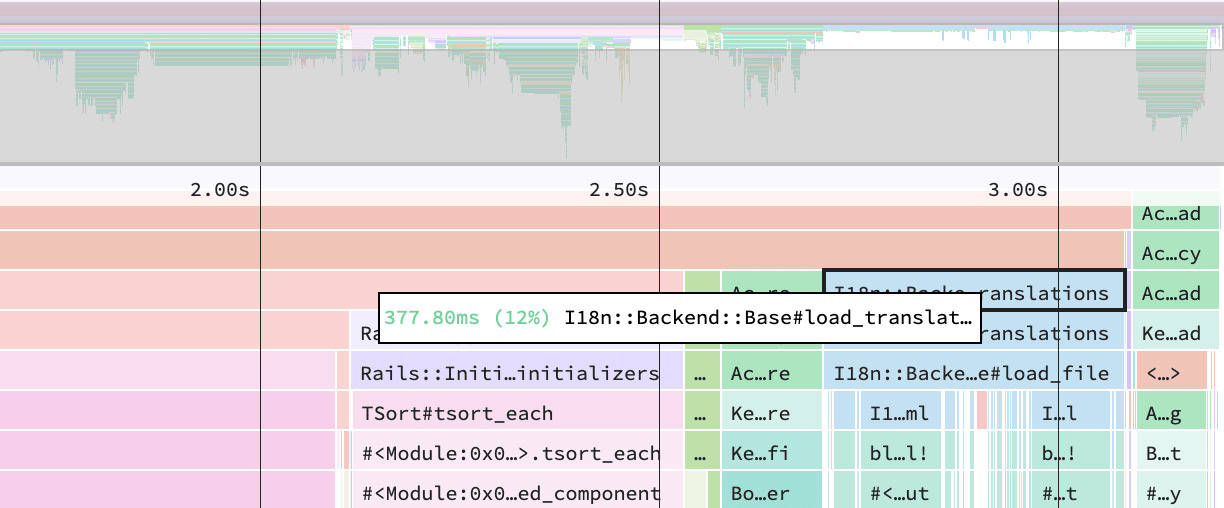Click the 2.00s time axis marker
The width and height of the screenshot is (1224, 508).
coord(219,190)
